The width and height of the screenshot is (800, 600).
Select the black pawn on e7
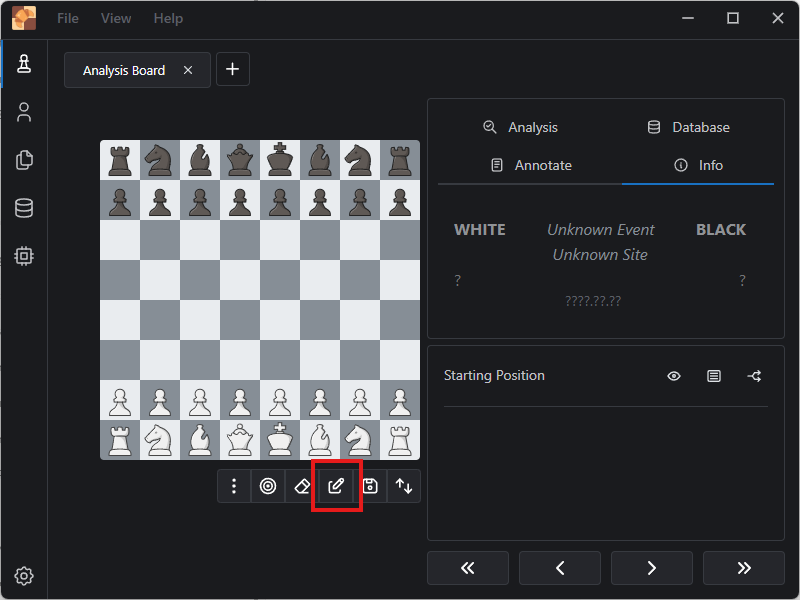tap(280, 200)
